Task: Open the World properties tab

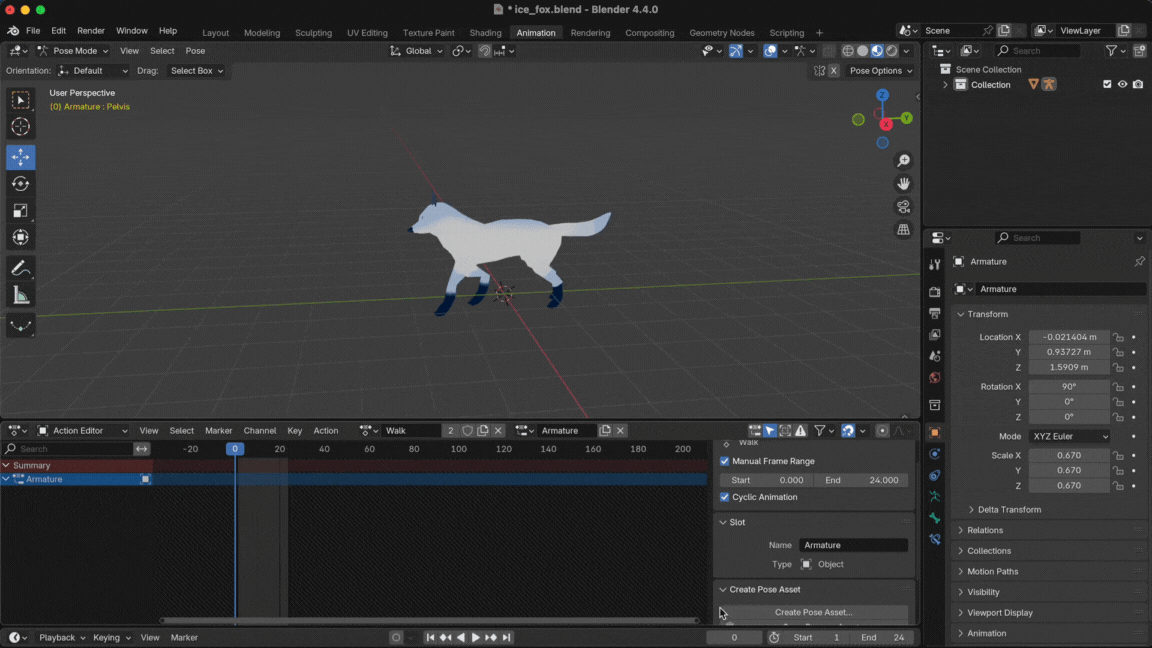Action: pos(935,378)
